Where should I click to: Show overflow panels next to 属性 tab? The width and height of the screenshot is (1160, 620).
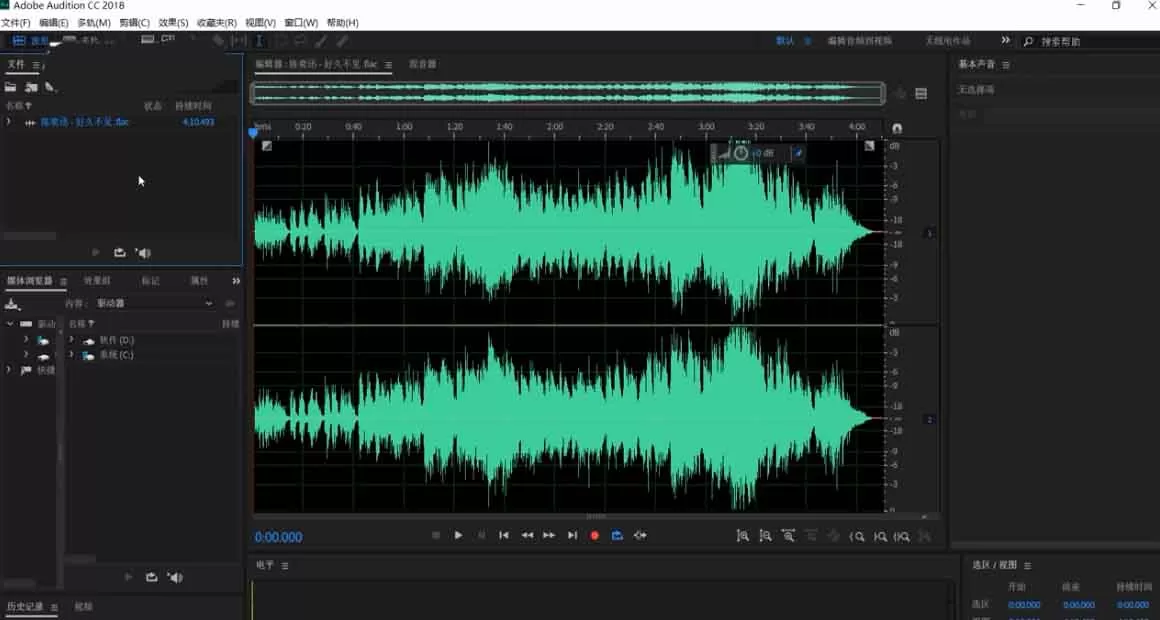click(235, 281)
